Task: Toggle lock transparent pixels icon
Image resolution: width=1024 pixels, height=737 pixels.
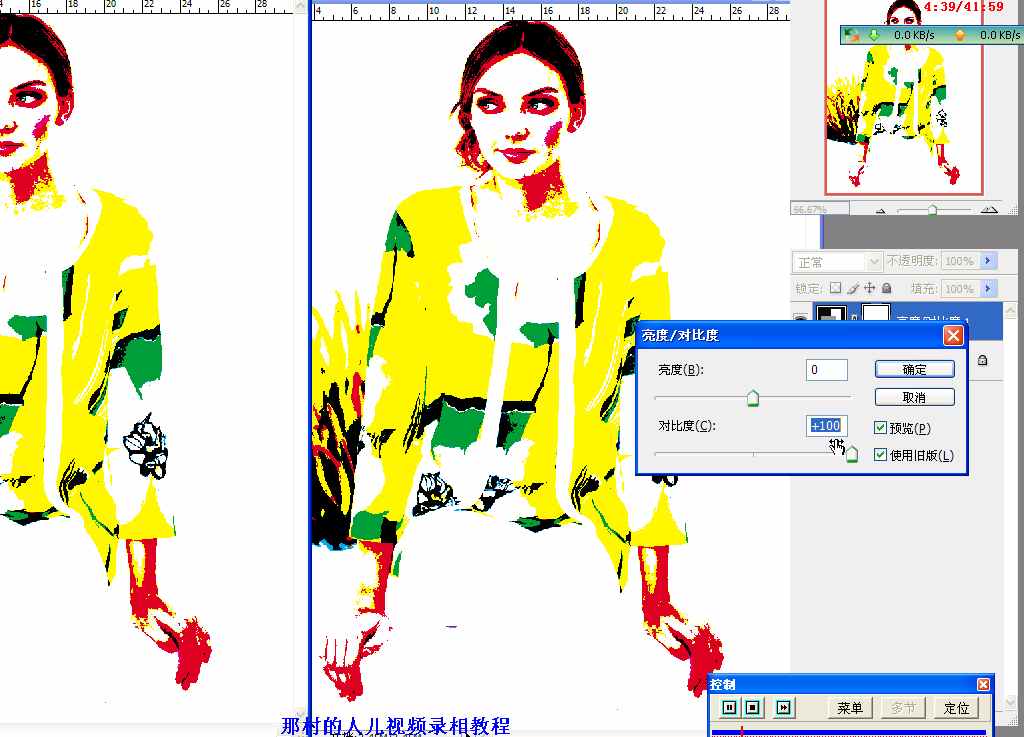Action: tap(835, 288)
